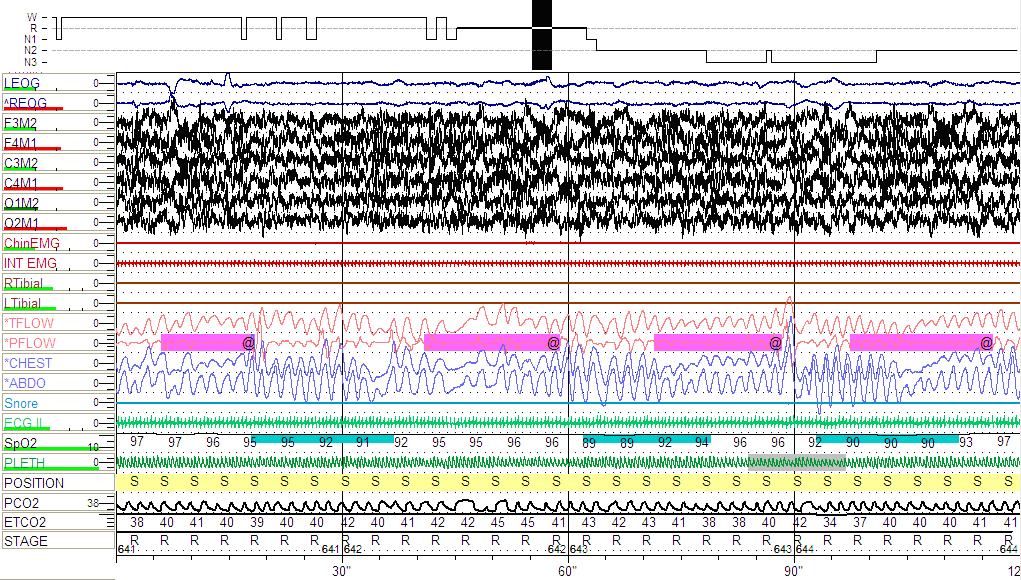Viewport: 1021px width, 580px height.
Task: Select the gray artifact bar on PLETH trace
Action: click(797, 461)
